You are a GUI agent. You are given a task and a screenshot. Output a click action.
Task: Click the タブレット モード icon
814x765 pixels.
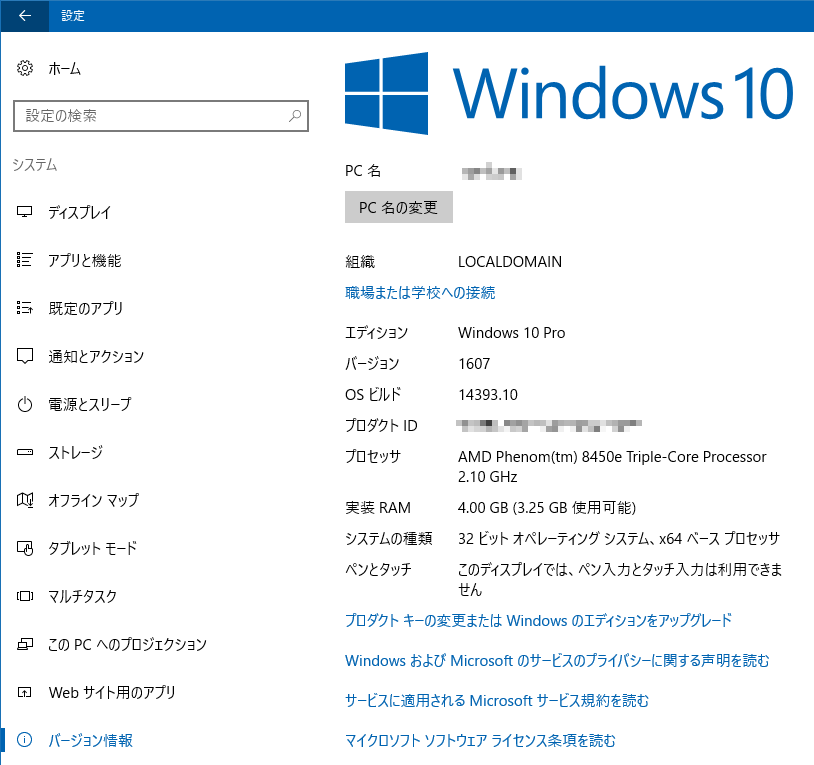point(24,548)
